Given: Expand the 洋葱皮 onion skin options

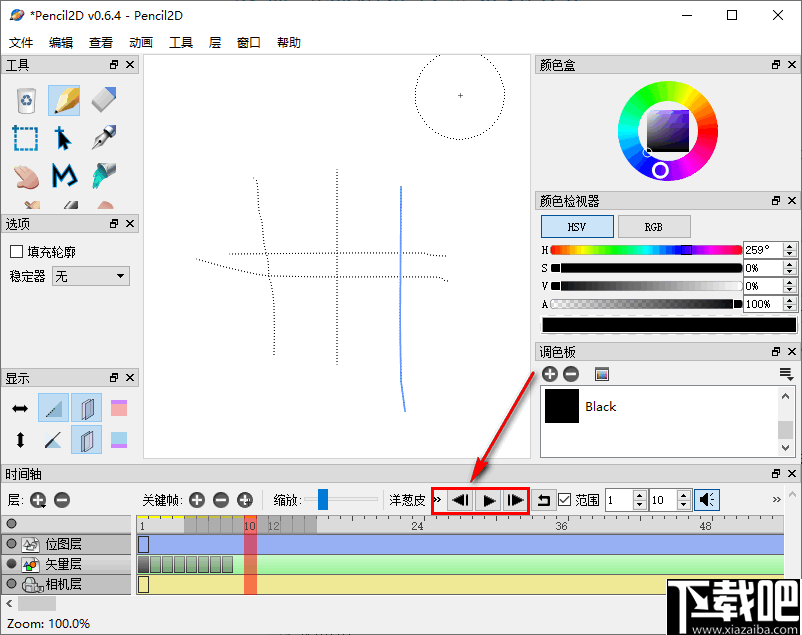Looking at the screenshot, I should pos(436,500).
